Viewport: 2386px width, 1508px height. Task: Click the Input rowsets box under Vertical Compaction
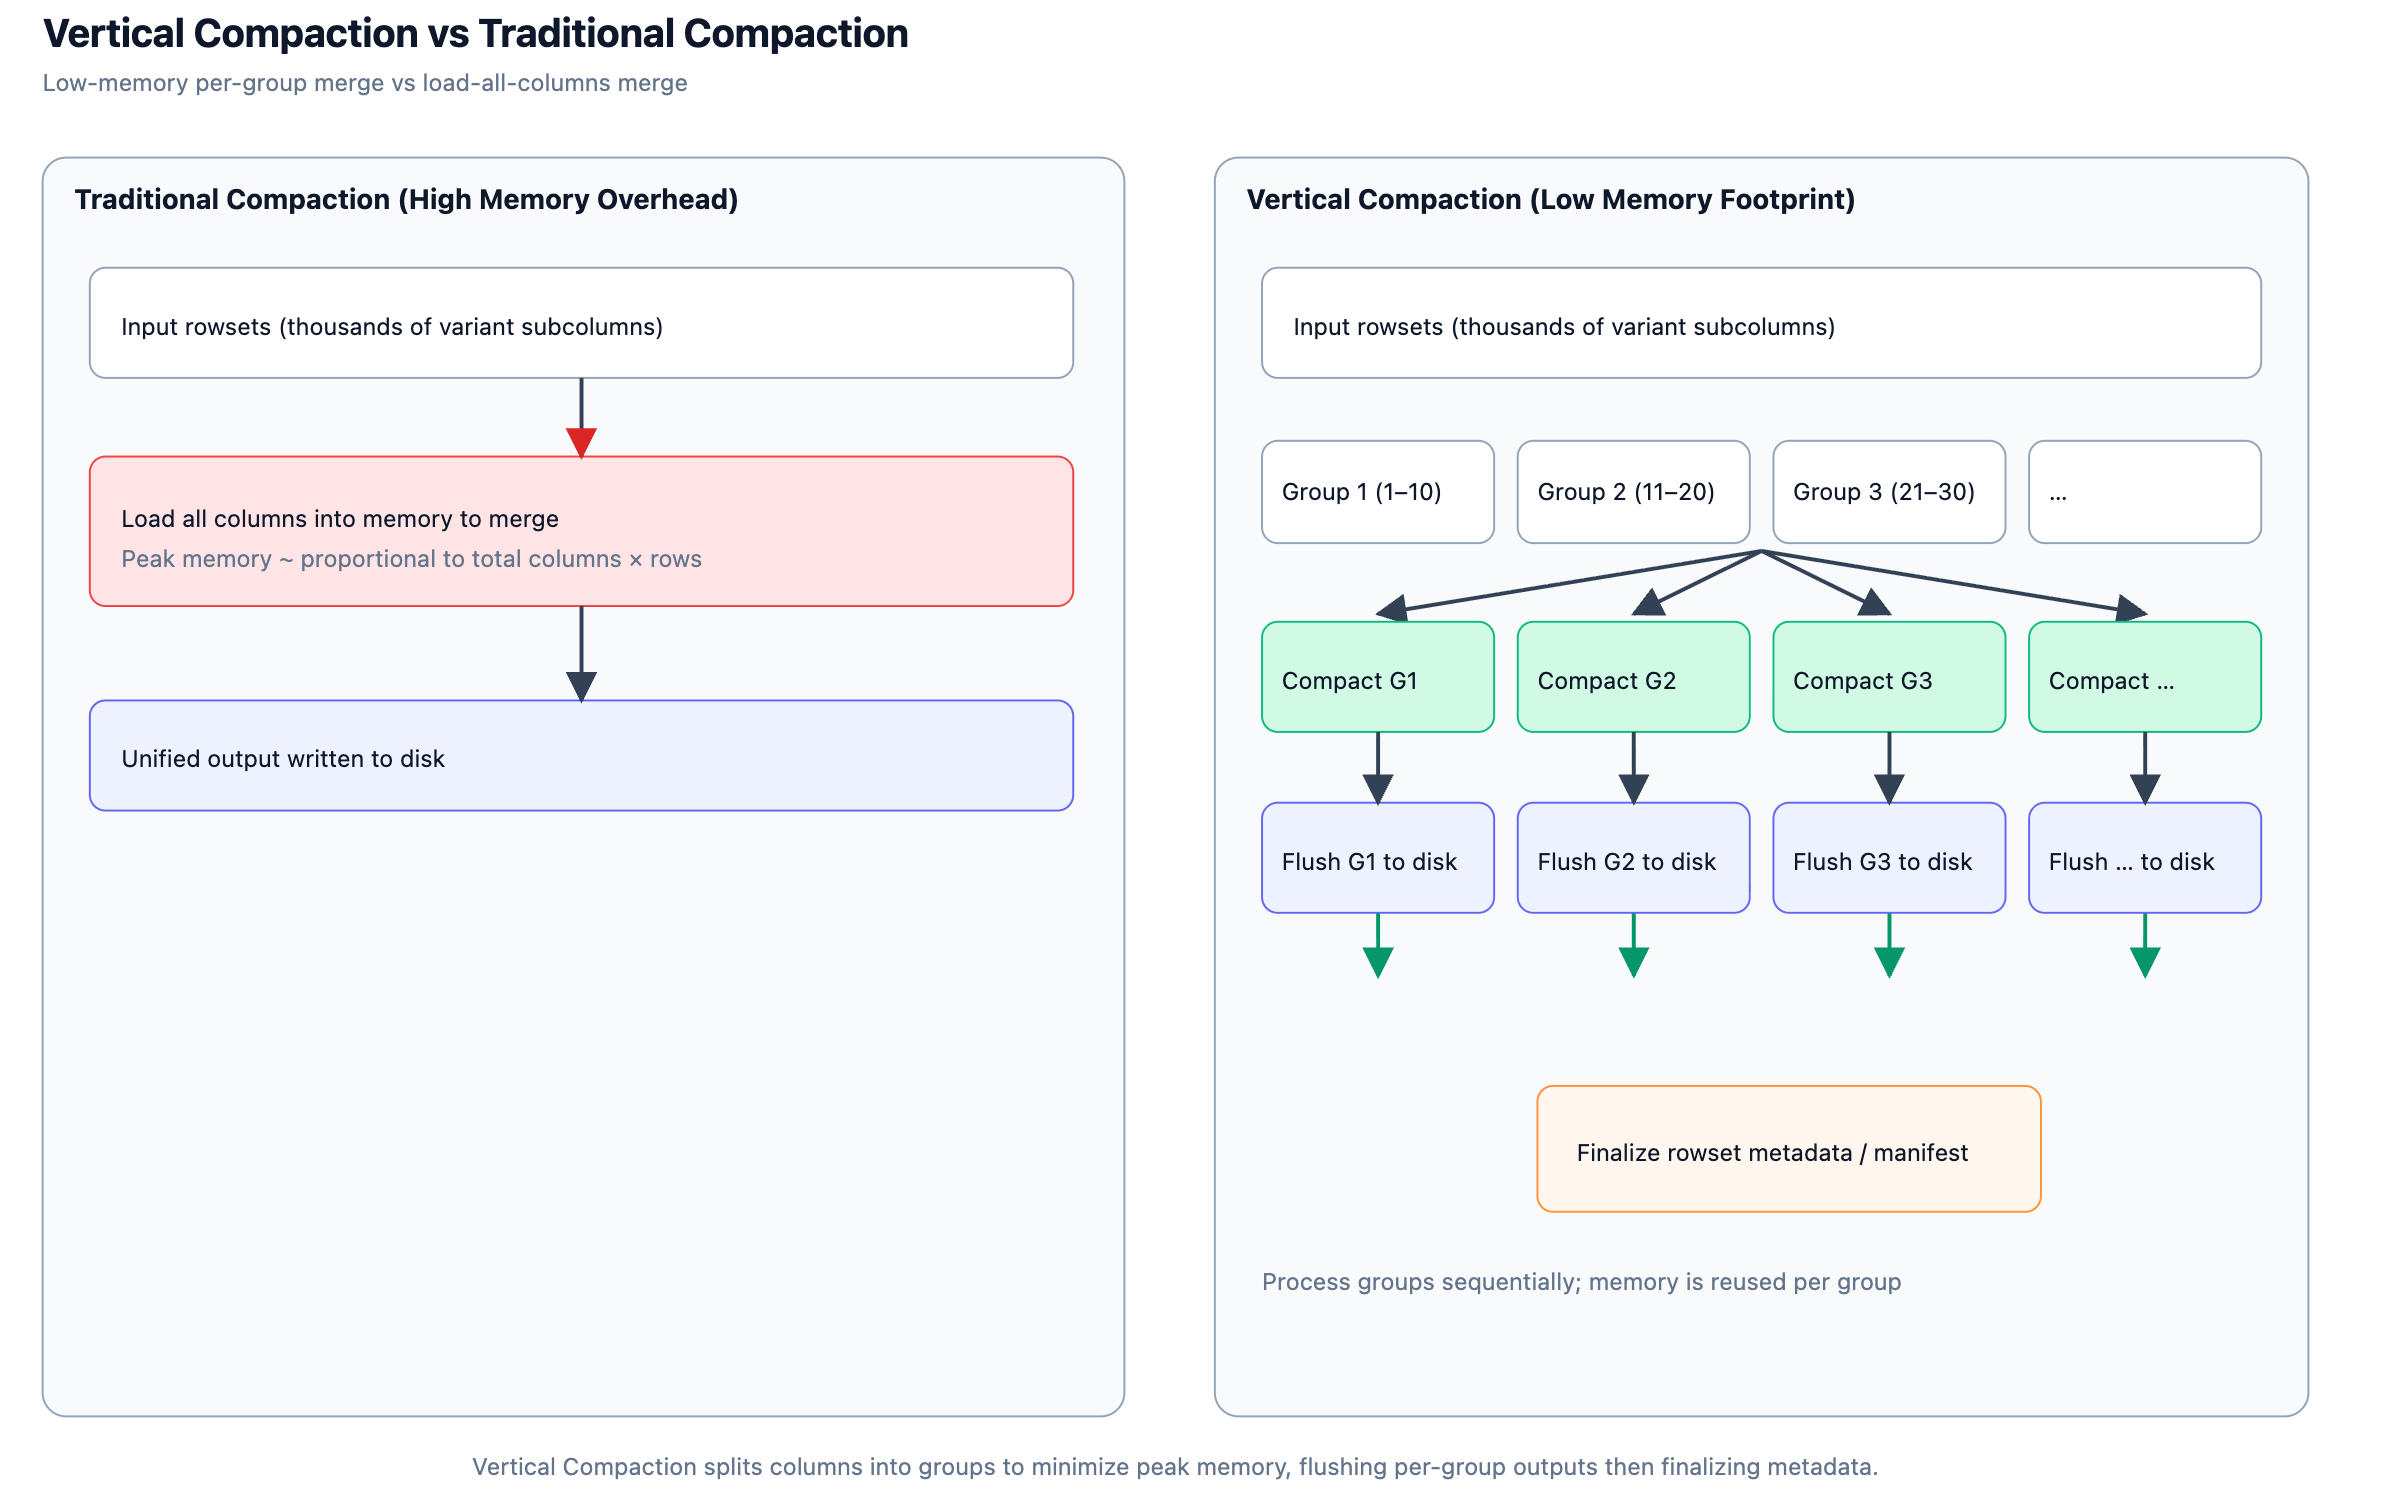pyautogui.click(x=1760, y=323)
